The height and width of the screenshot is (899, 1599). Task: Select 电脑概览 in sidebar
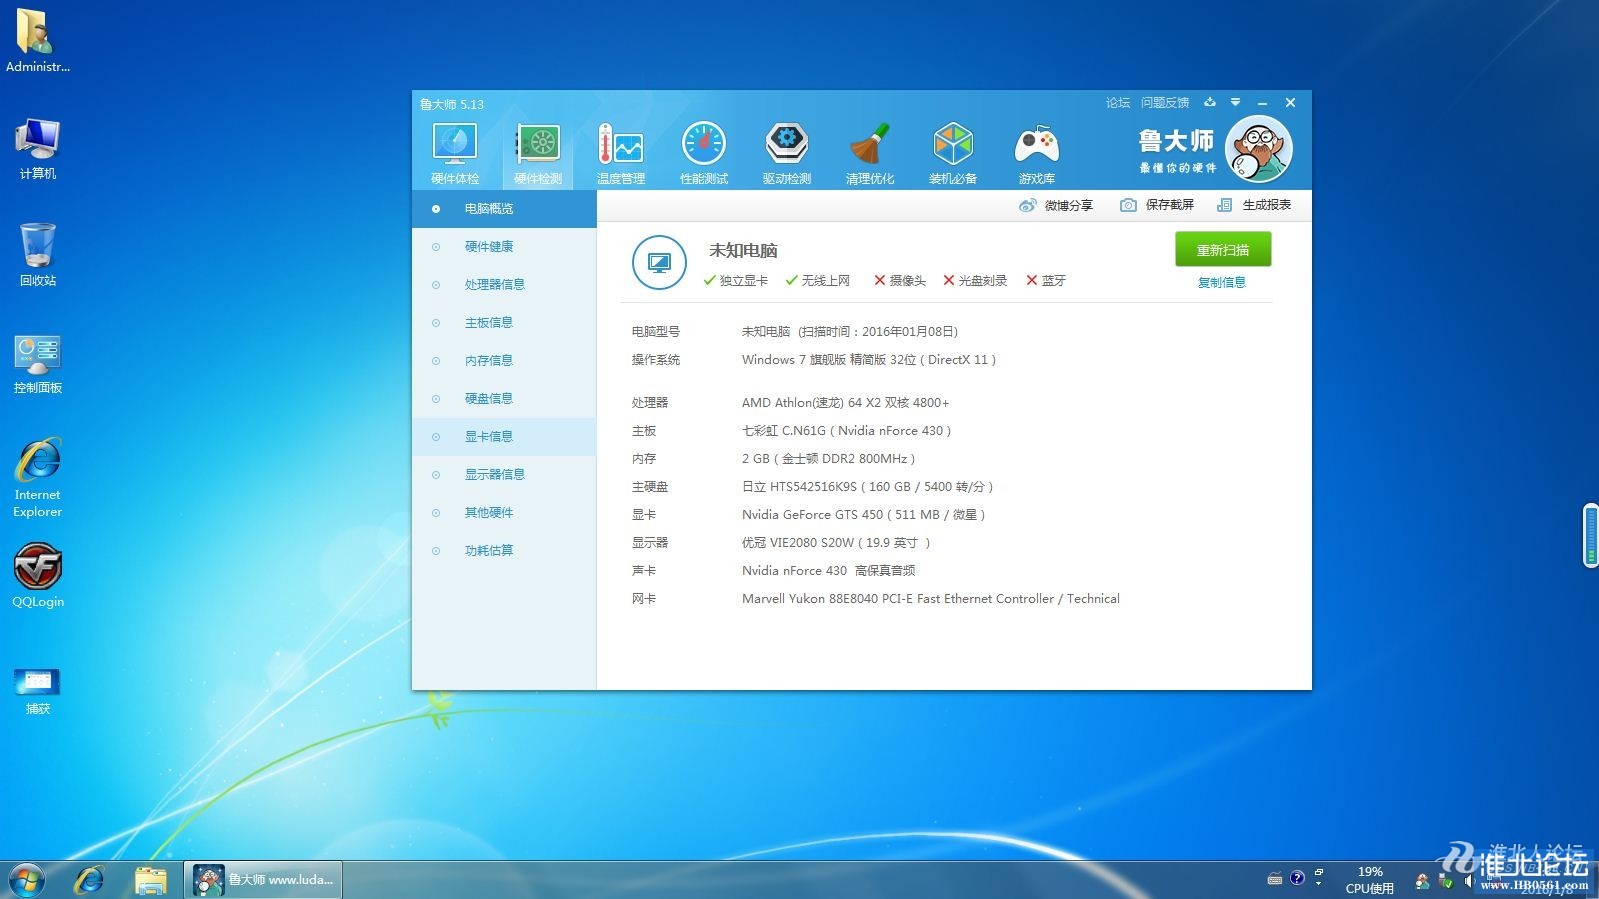[x=504, y=209]
